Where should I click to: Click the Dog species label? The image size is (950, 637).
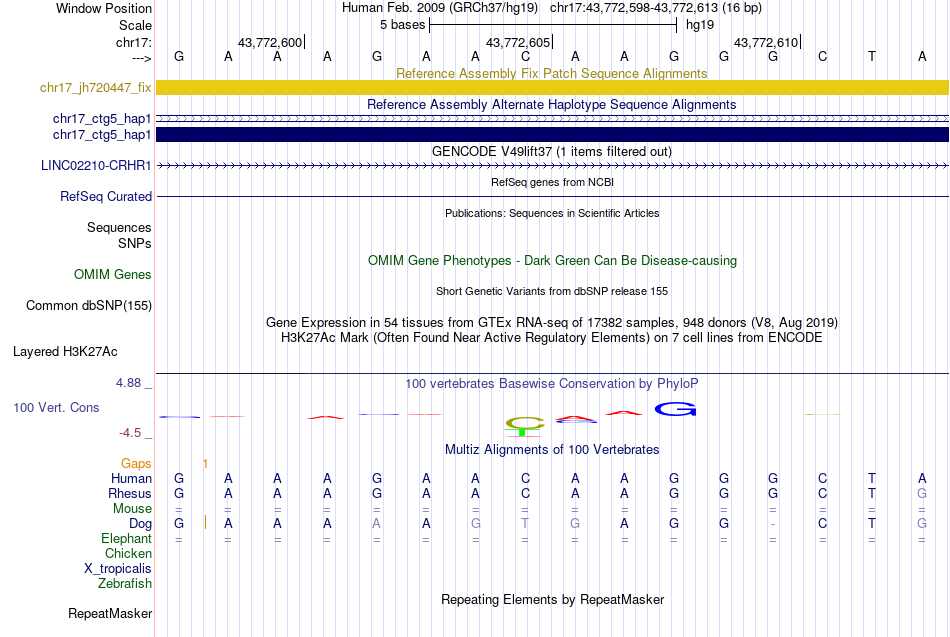[140, 524]
